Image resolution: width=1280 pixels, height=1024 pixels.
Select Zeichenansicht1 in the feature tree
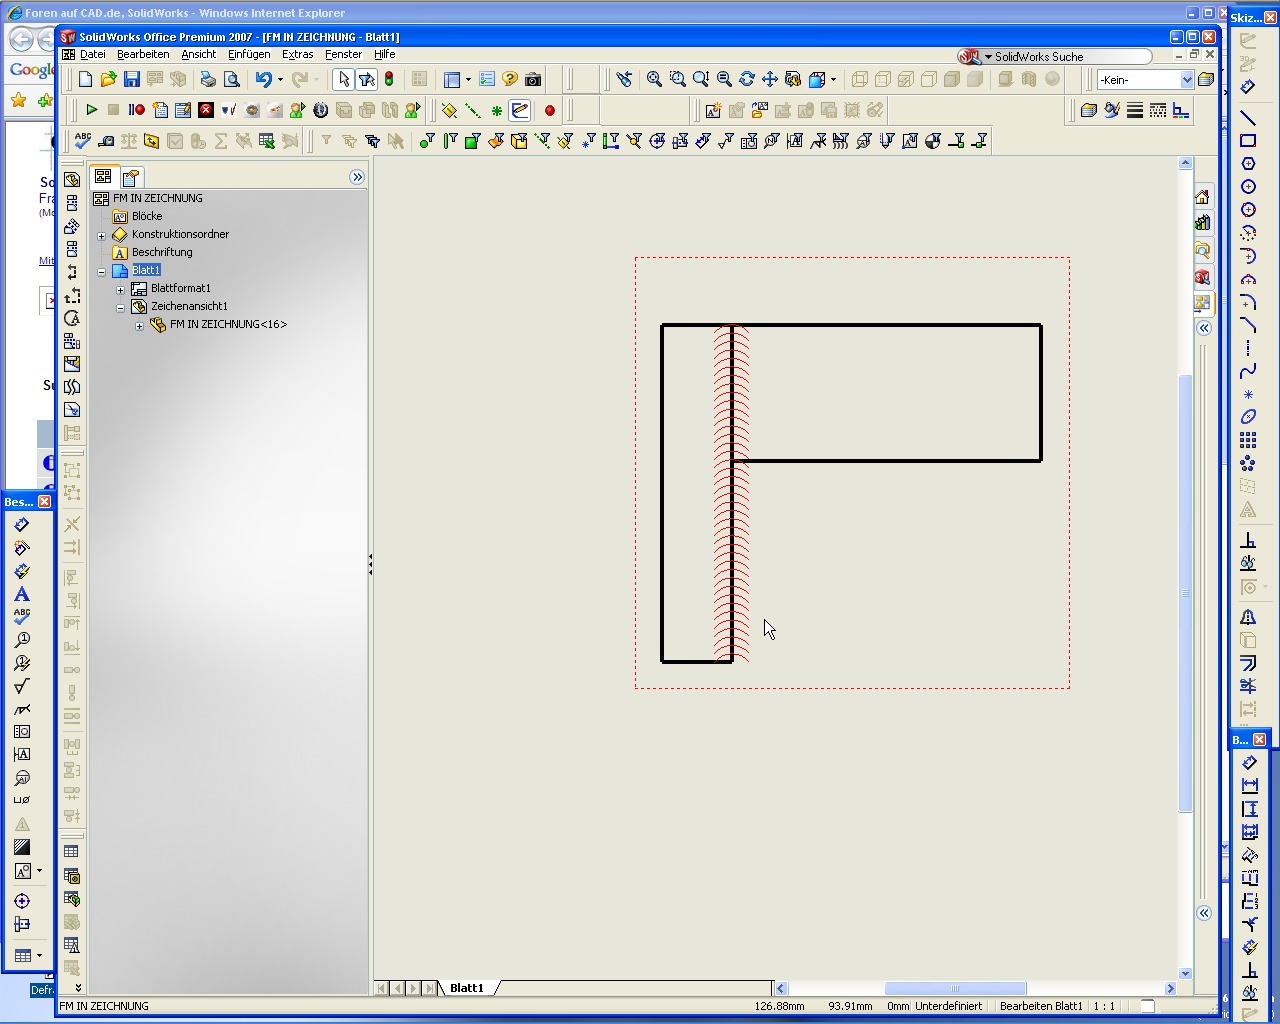tap(189, 306)
